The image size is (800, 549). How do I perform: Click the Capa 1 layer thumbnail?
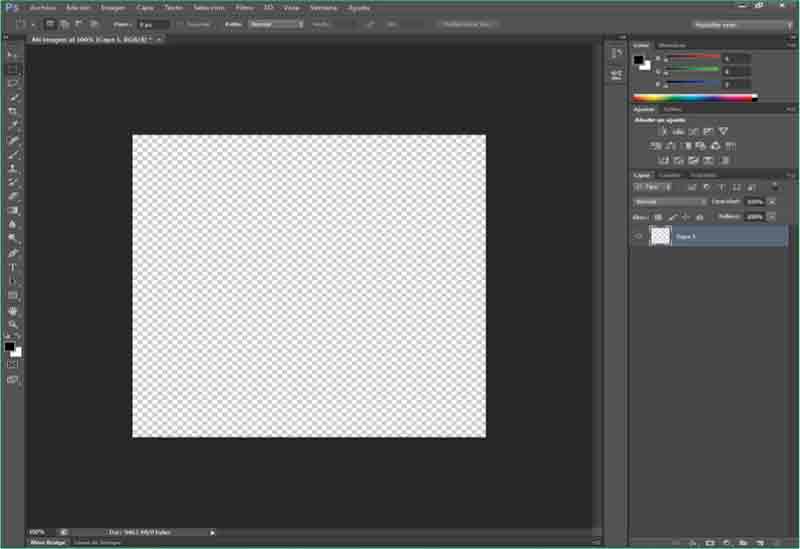660,236
